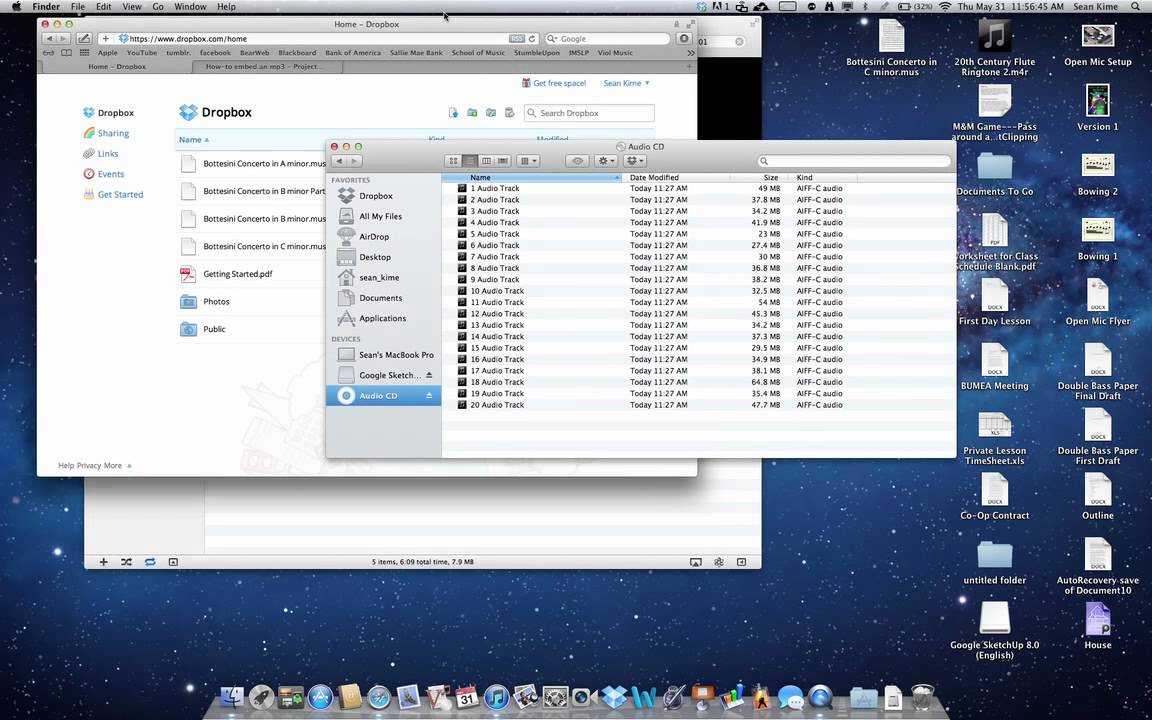The image size is (1152, 720).
Task: Open the View menu in menu bar
Action: [x=132, y=7]
